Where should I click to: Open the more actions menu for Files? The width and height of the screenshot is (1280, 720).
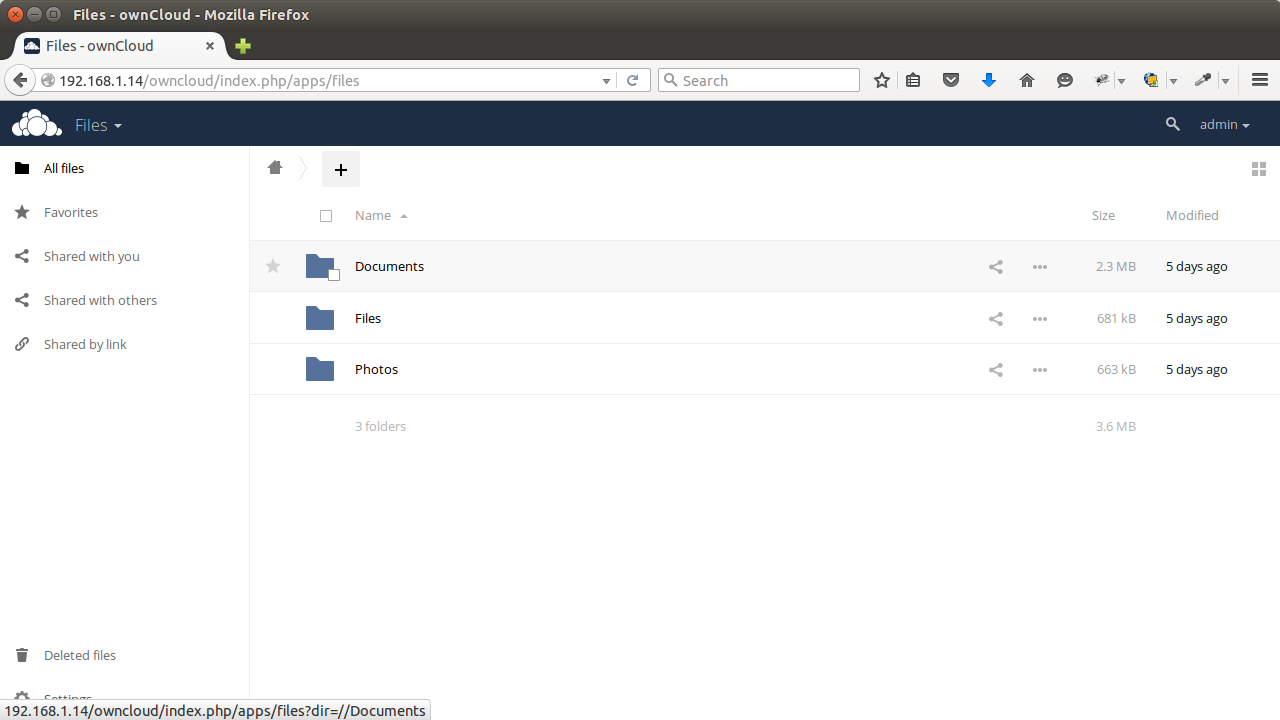coord(1039,318)
